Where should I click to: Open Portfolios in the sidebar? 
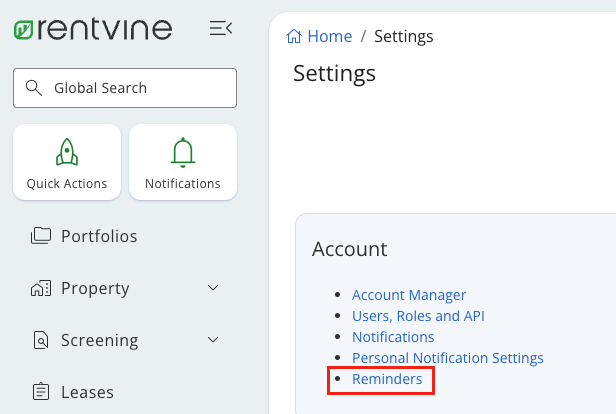(99, 237)
